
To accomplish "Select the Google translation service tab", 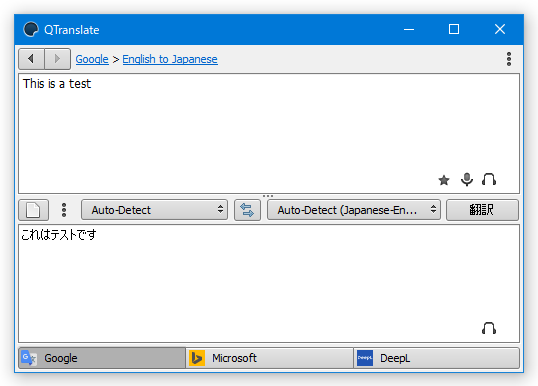I will pyautogui.click(x=102, y=358).
